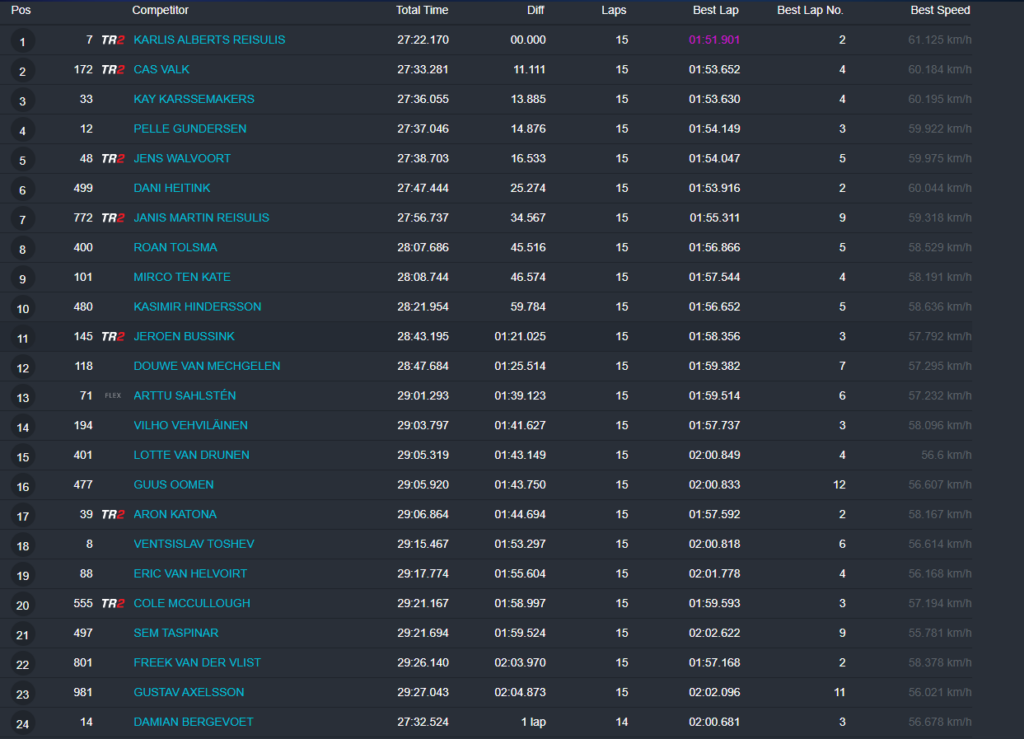Viewport: 1024px width, 739px height.
Task: Open Kay Karssemakers competitor link
Action: tap(194, 99)
